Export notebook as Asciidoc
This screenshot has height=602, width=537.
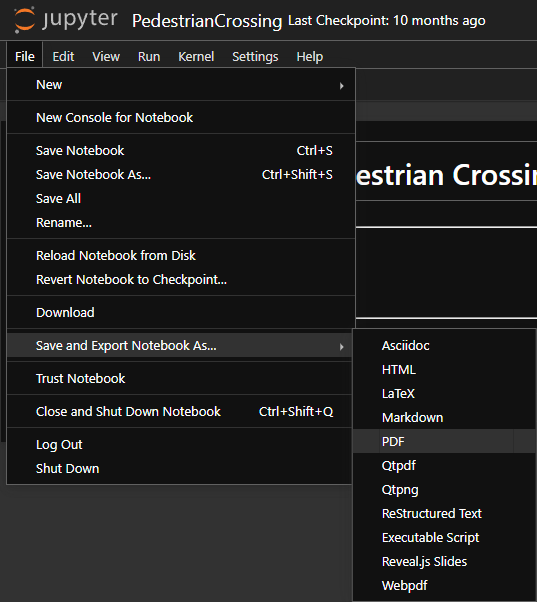click(444, 346)
